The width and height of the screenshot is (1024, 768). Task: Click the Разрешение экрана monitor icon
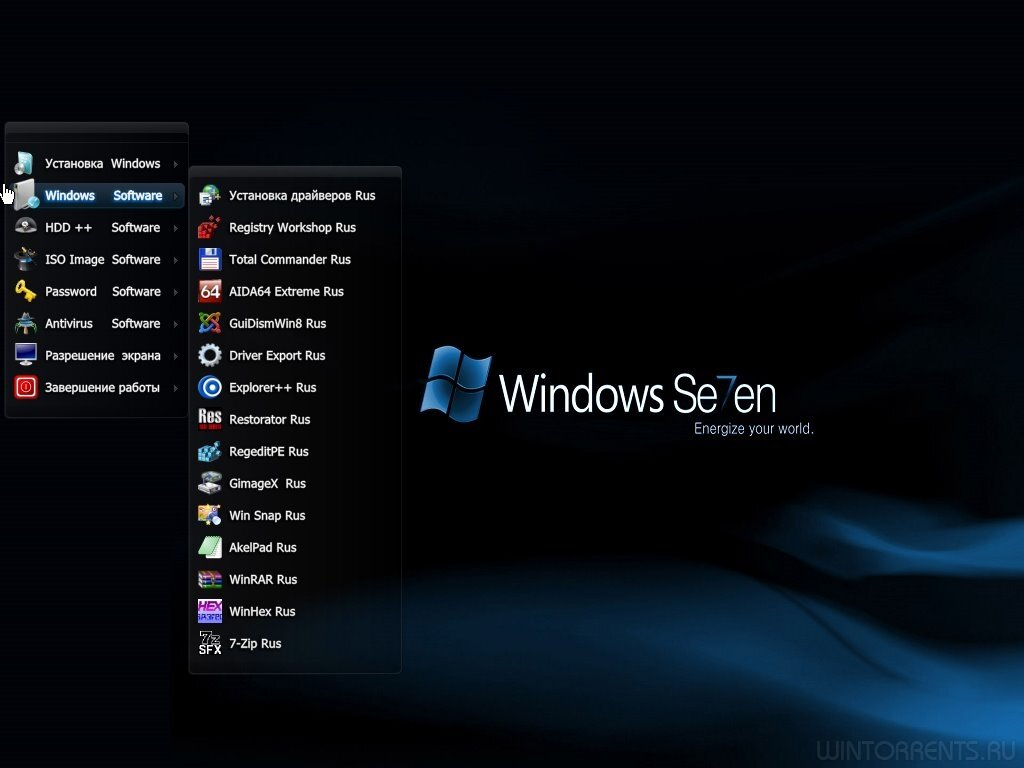25,355
